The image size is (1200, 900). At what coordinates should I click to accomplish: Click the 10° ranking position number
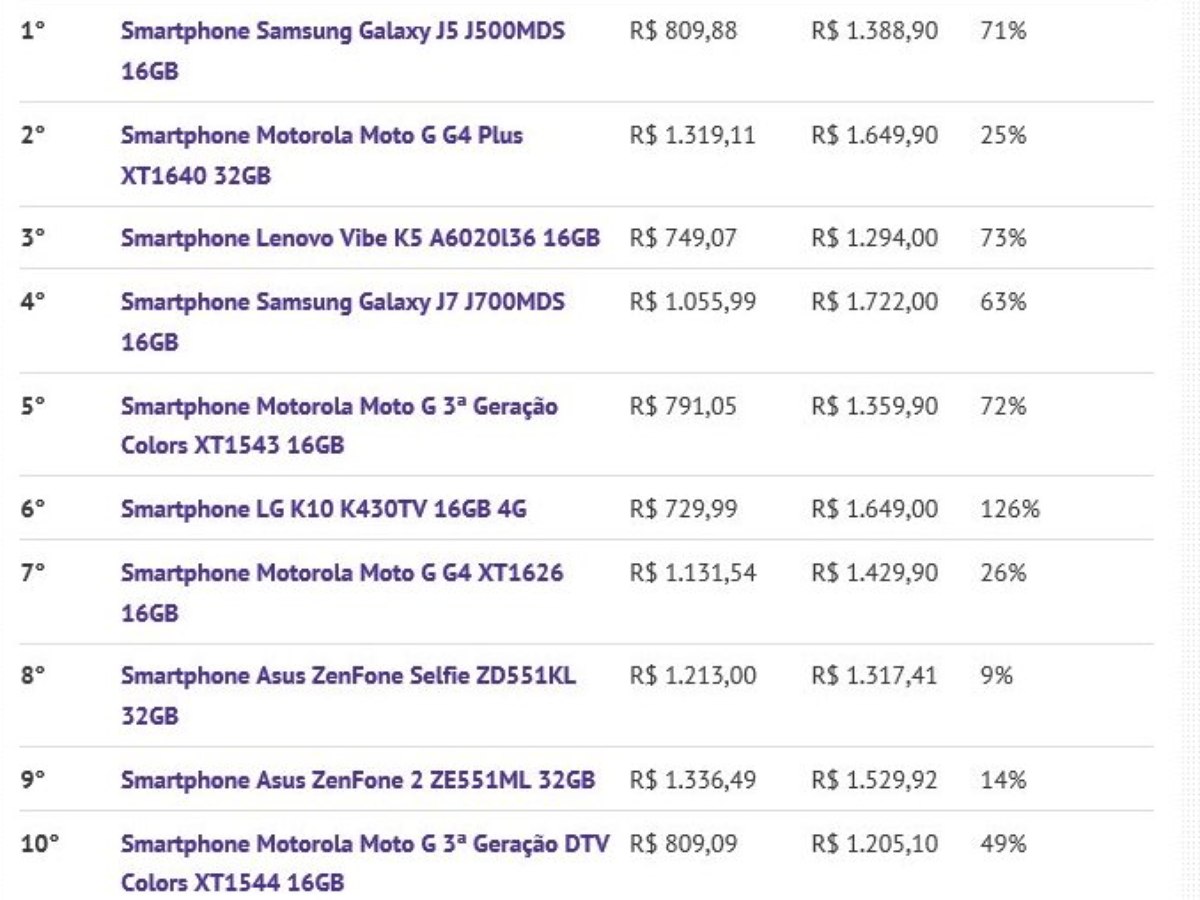point(39,844)
